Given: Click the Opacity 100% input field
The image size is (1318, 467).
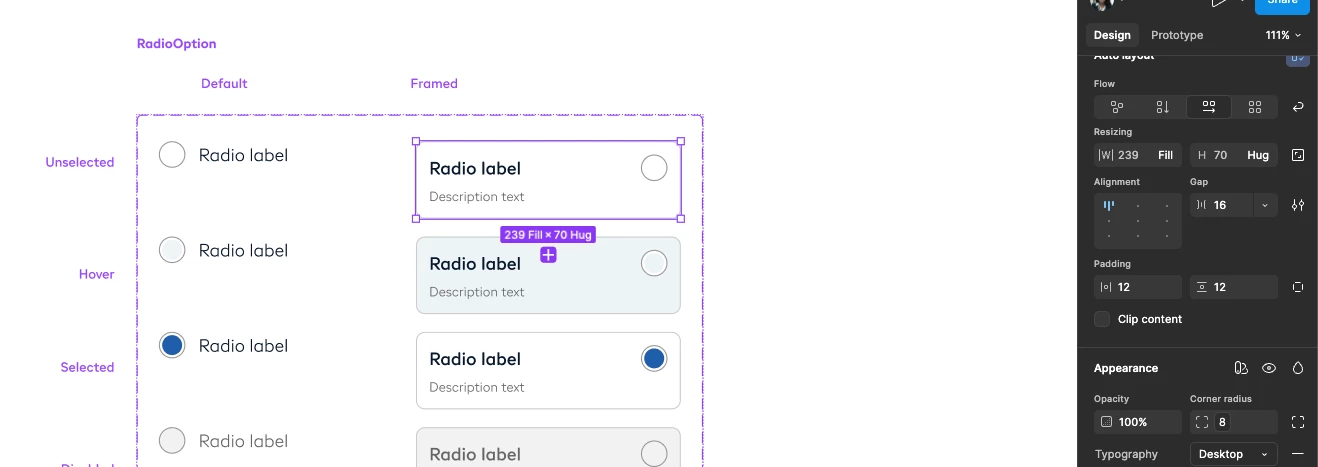Looking at the screenshot, I should point(1137,422).
